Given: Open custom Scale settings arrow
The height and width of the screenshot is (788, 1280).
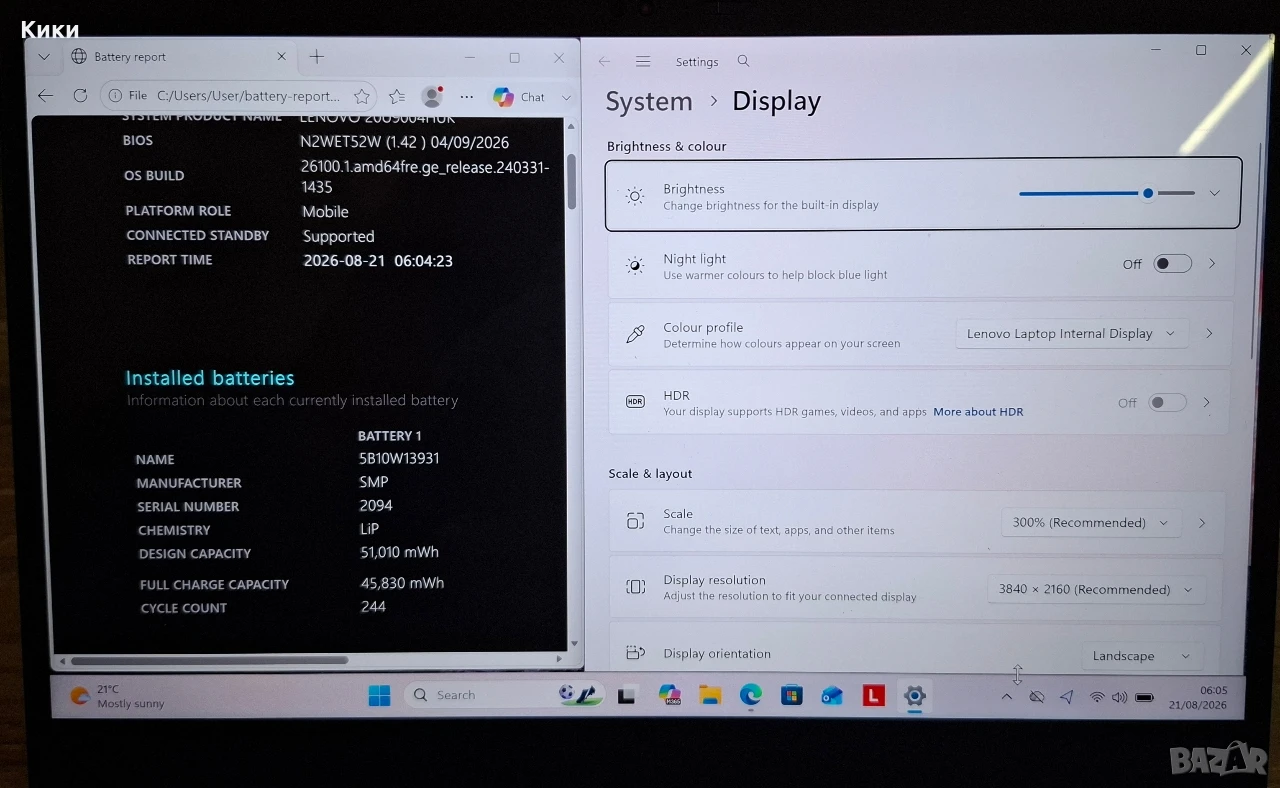Looking at the screenshot, I should [1202, 523].
